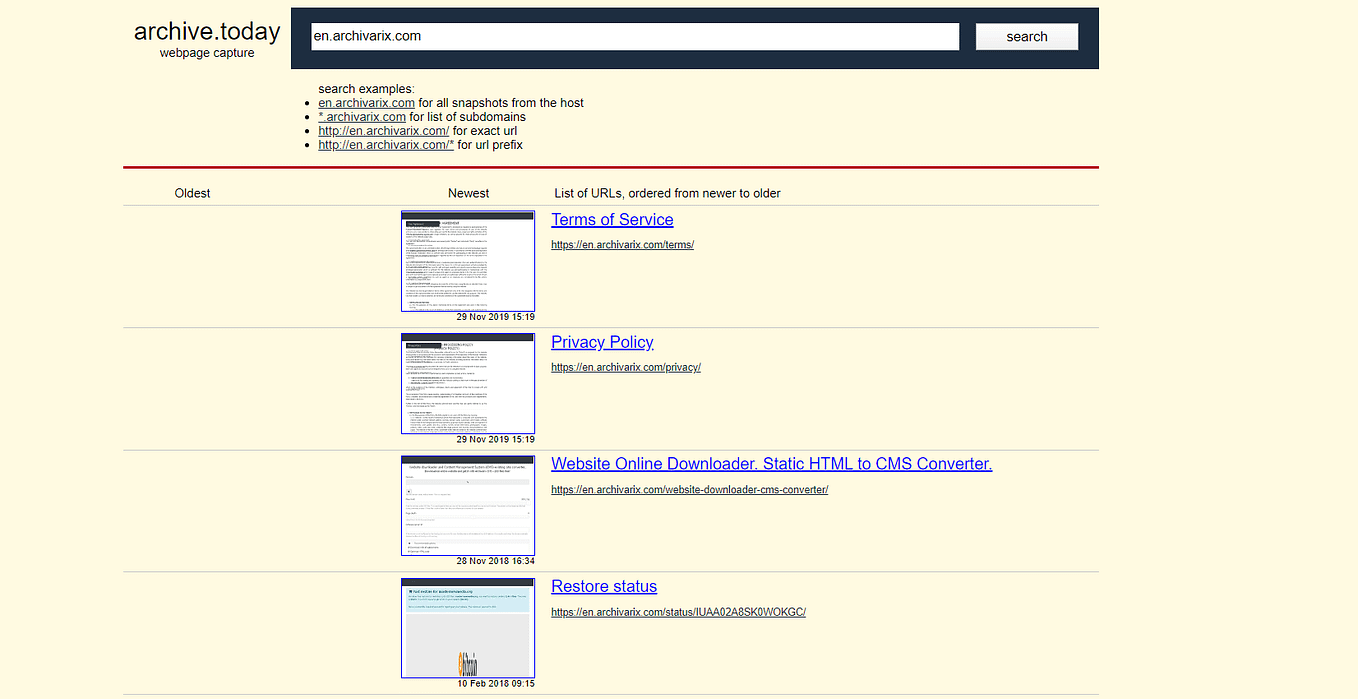Open the Privacy Policy snapshot title
This screenshot has height=699, width=1358.
[x=602, y=342]
